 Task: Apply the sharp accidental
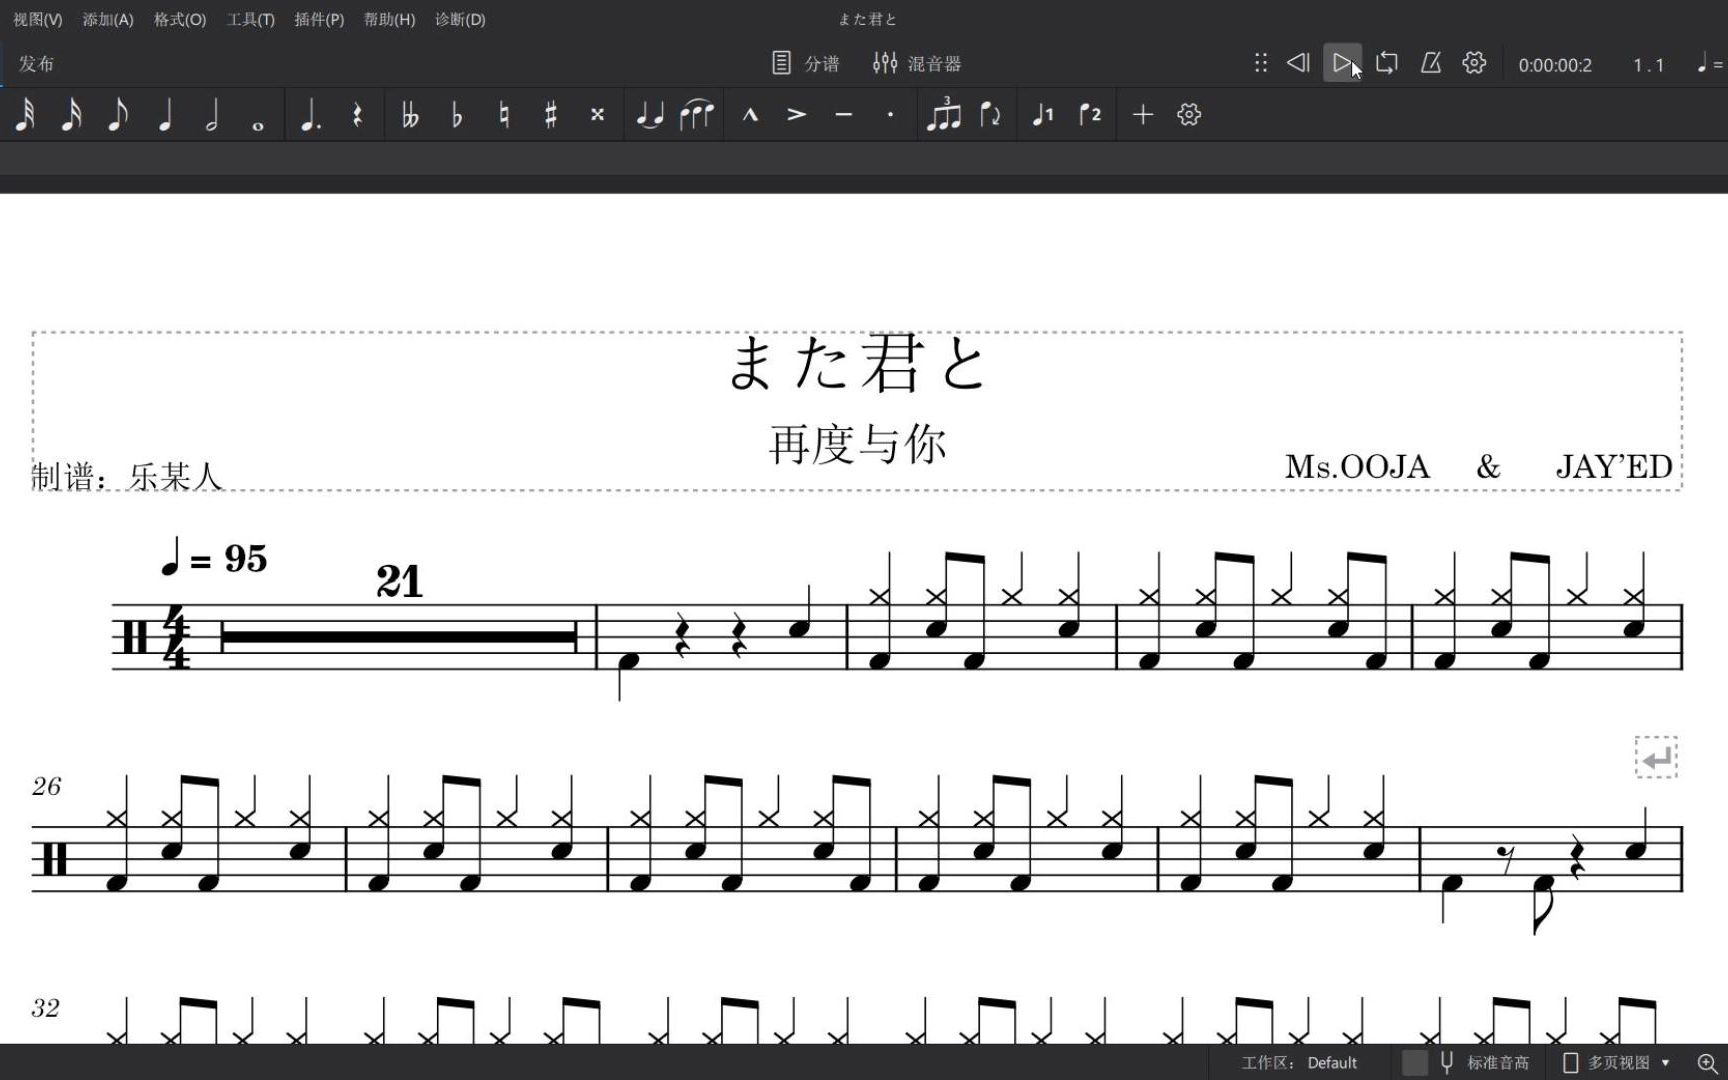click(x=550, y=115)
